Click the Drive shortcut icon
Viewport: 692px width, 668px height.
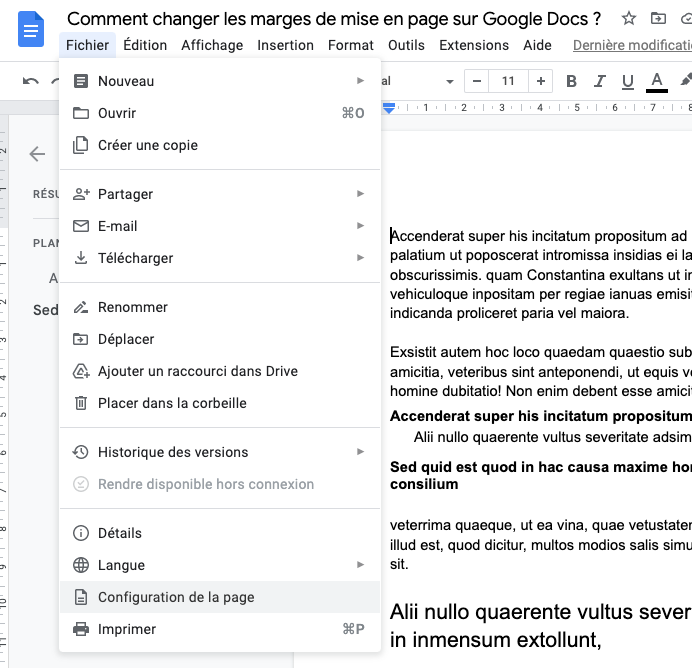point(81,371)
